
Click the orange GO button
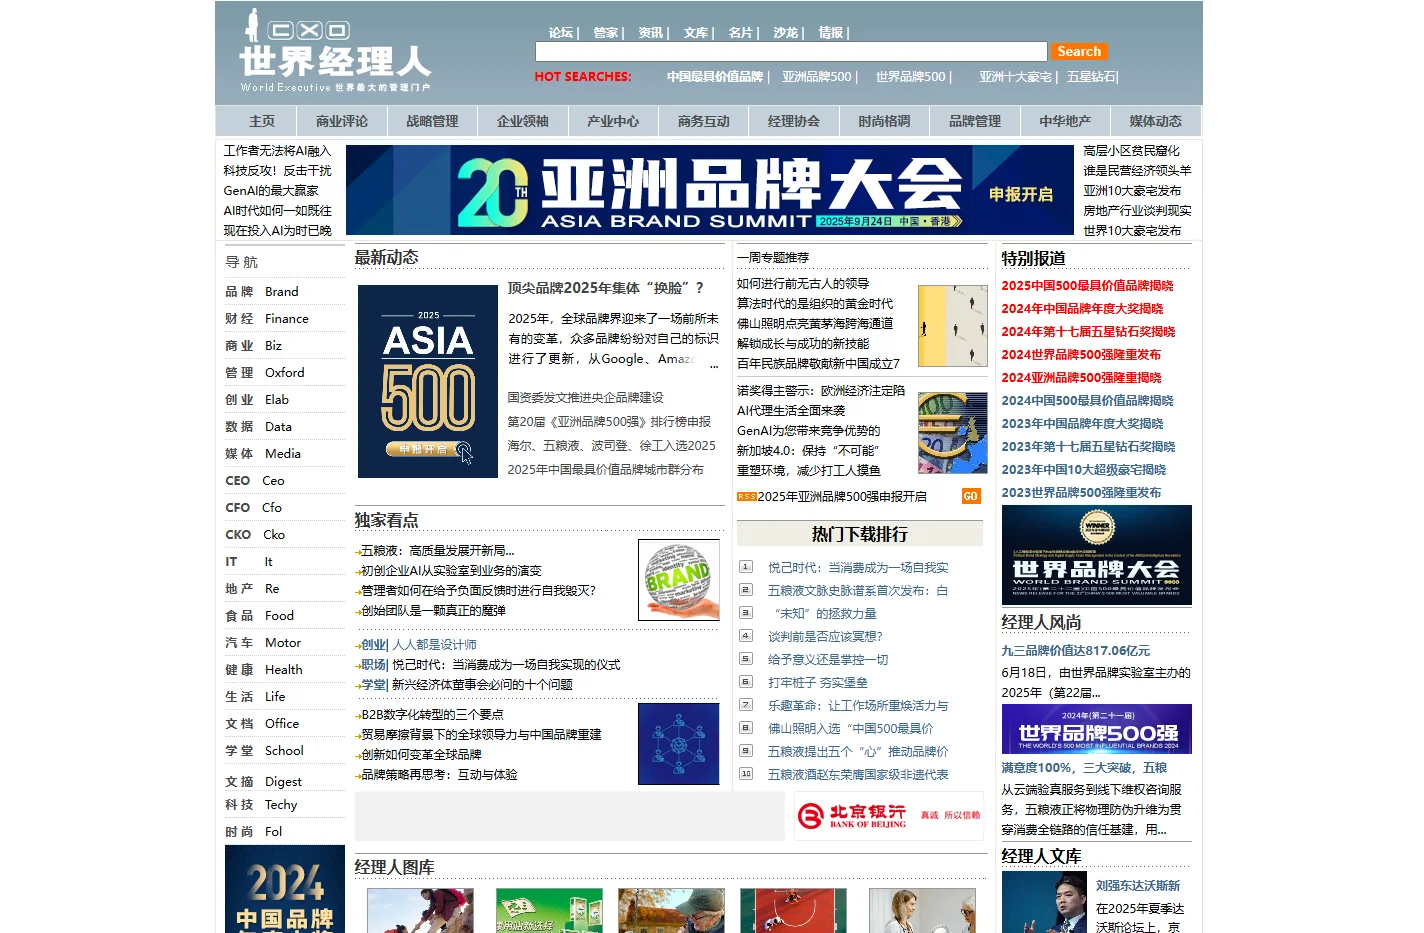[x=971, y=496]
